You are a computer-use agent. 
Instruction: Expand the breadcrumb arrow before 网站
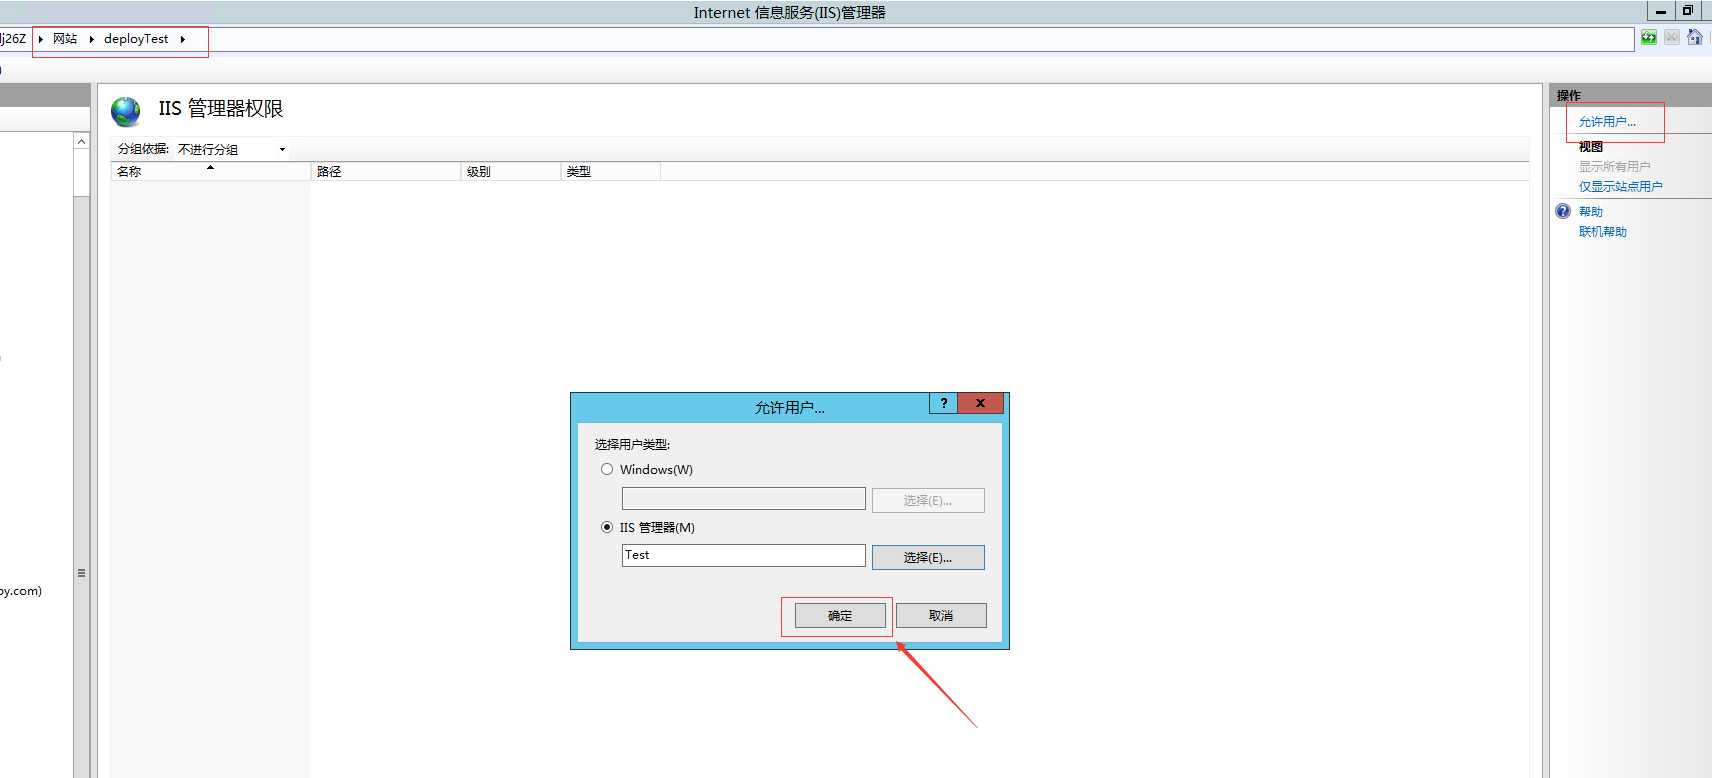(x=41, y=39)
